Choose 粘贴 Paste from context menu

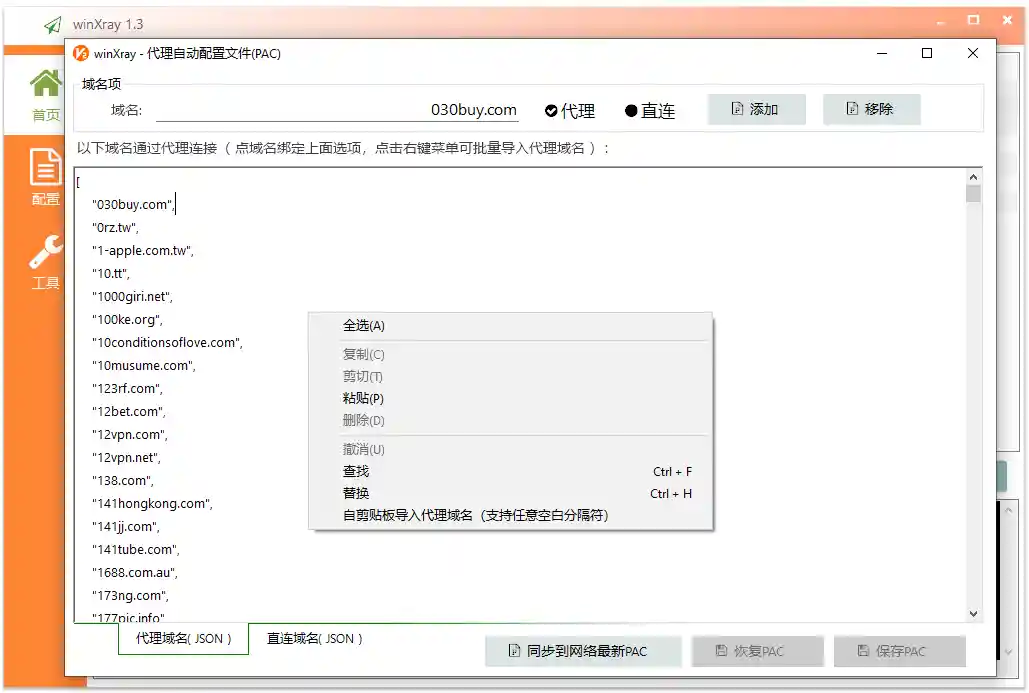click(x=361, y=398)
